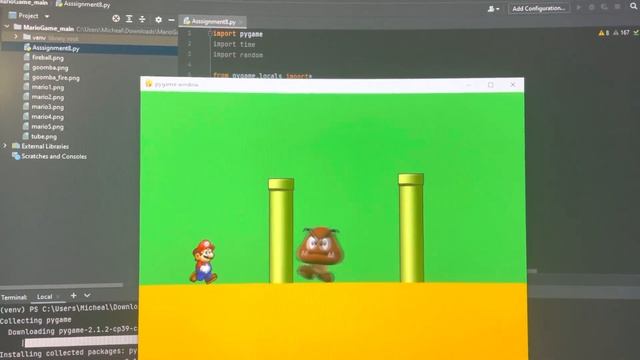Click the Search Everywhere magnifier icon
640x360 pixels.
click(x=633, y=6)
